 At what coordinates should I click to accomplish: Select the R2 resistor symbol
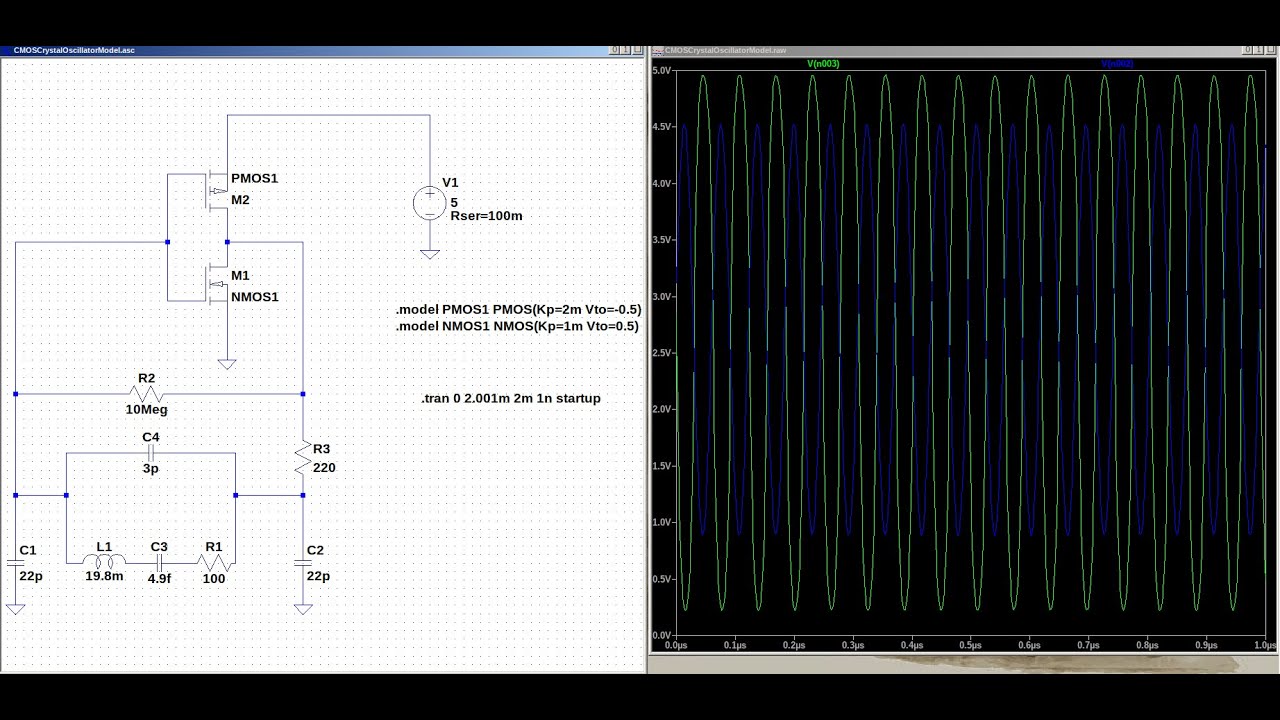tap(147, 394)
